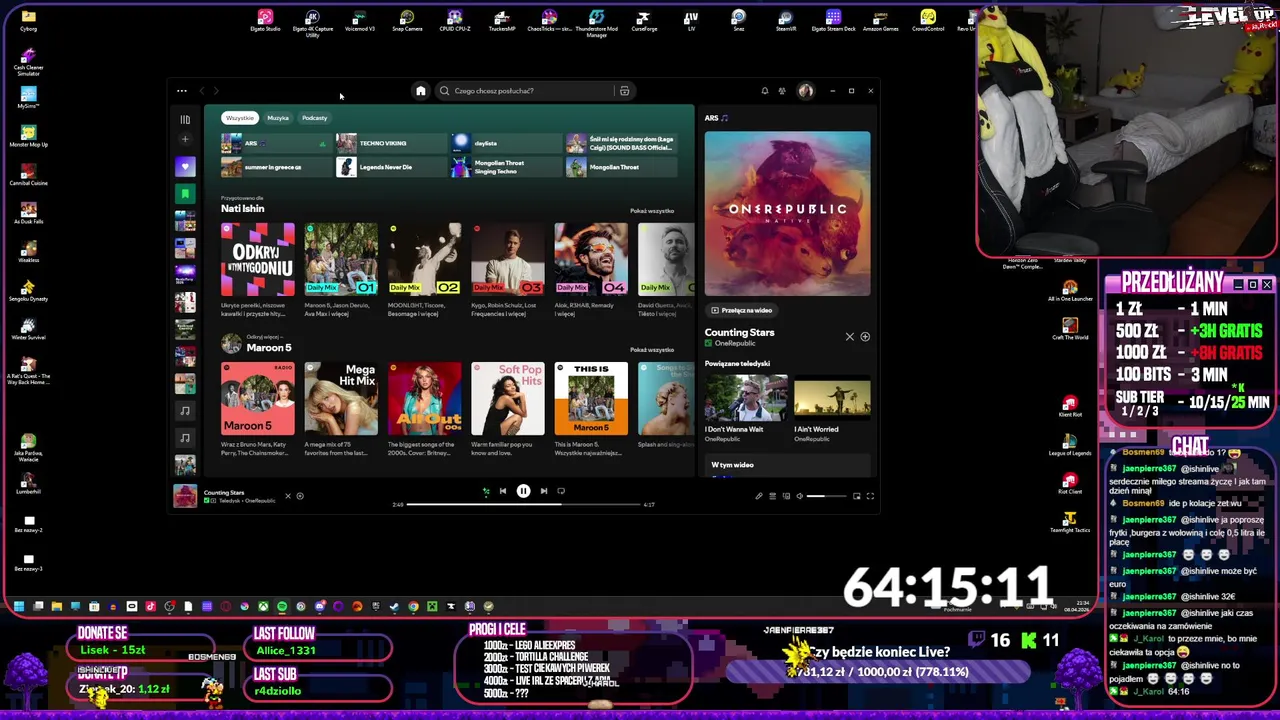Enter full screen player
Viewport: 1280px width, 720px height.
tap(870, 496)
